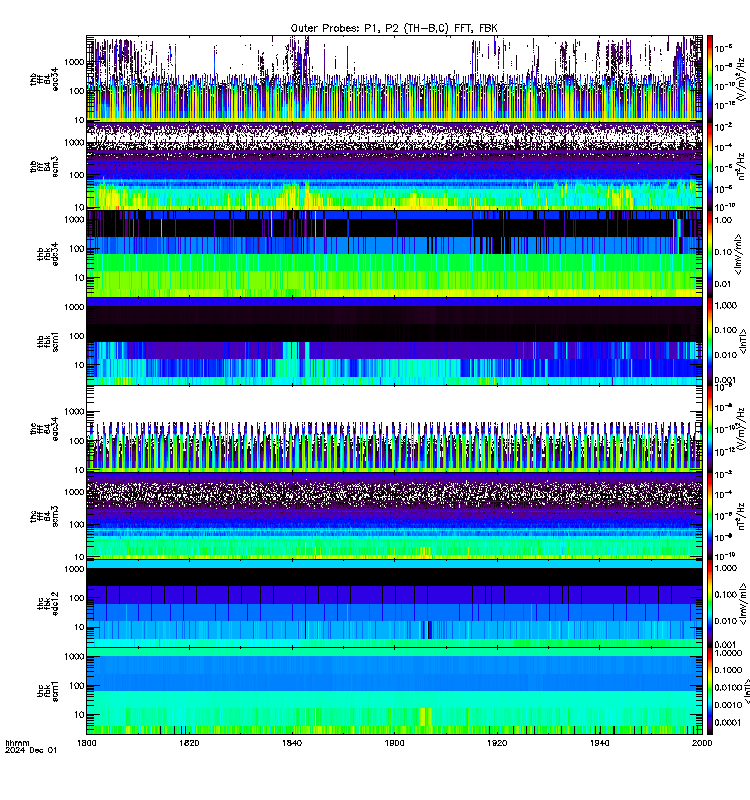
Task: Click the '<|mV/m|>' unit label of thc edc12 color bar
Action: point(742,604)
